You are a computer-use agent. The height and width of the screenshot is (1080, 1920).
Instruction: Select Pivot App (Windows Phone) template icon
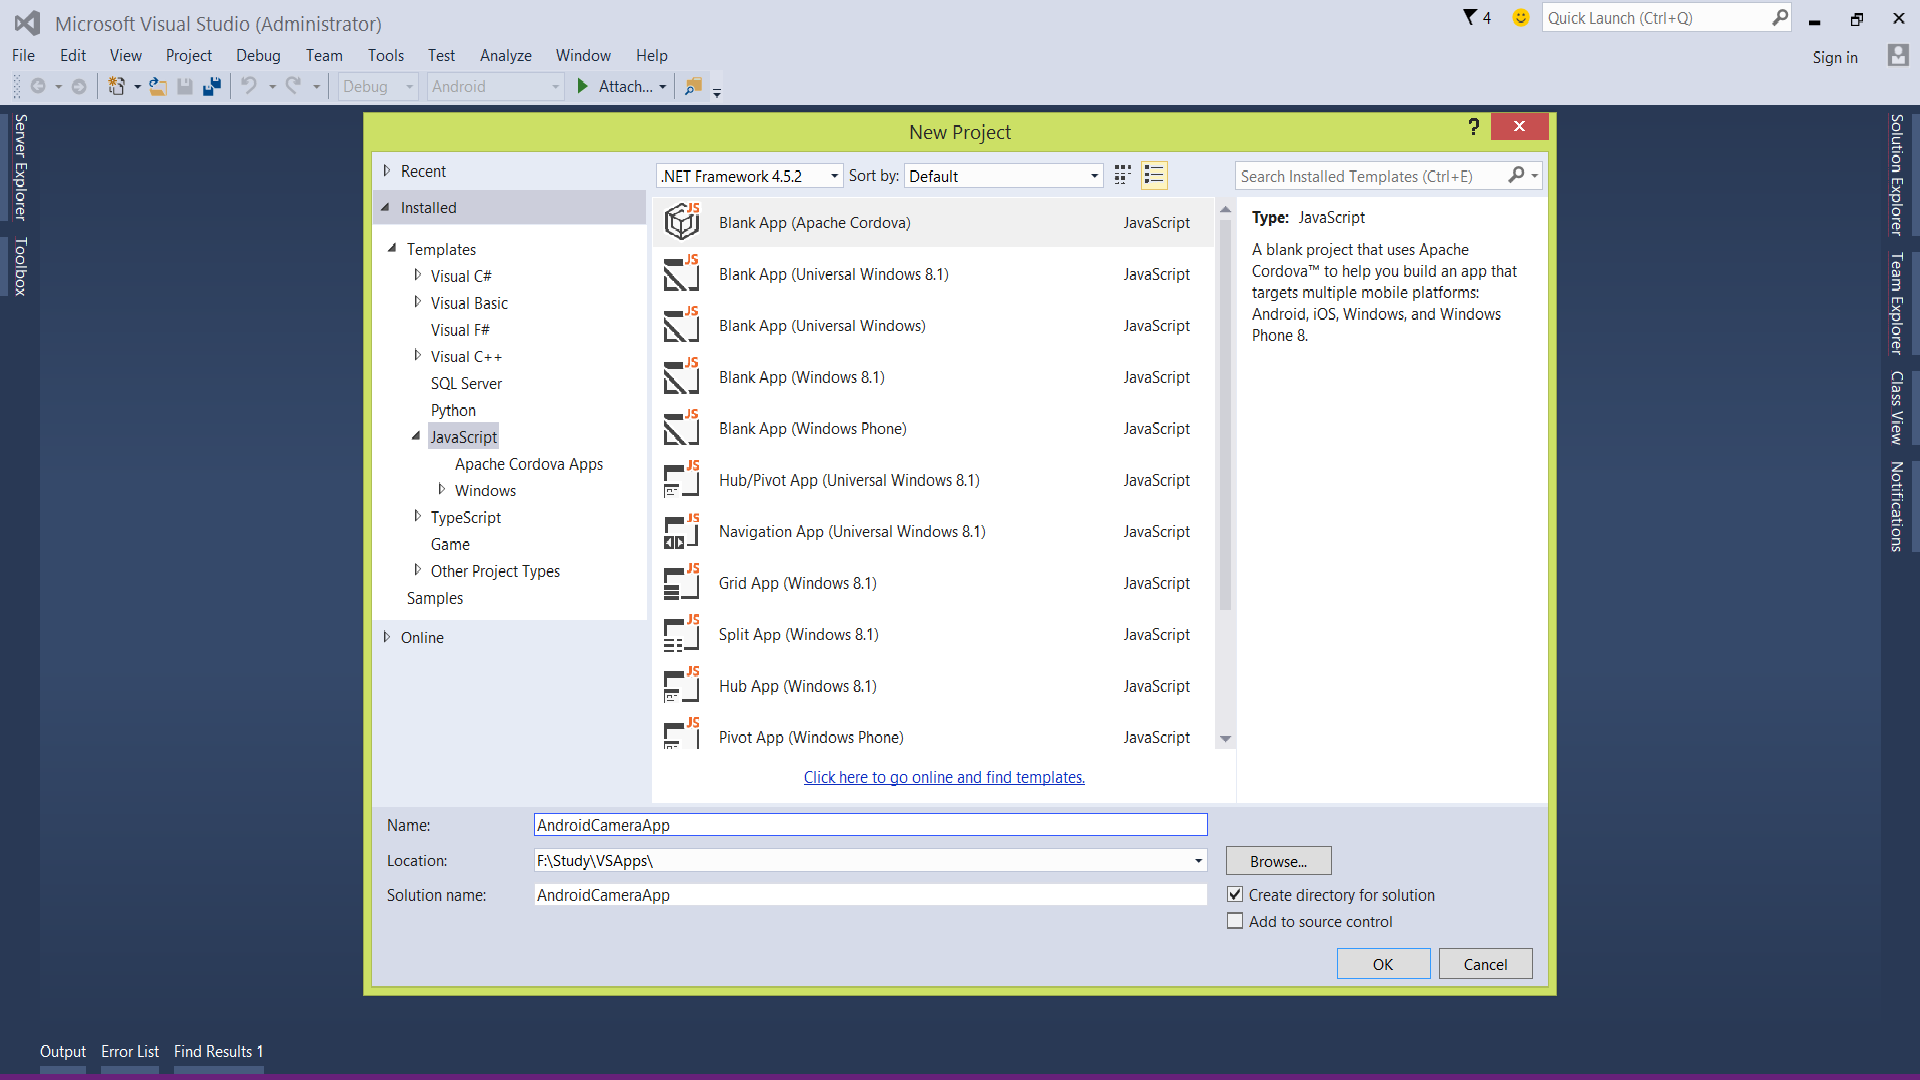point(682,734)
